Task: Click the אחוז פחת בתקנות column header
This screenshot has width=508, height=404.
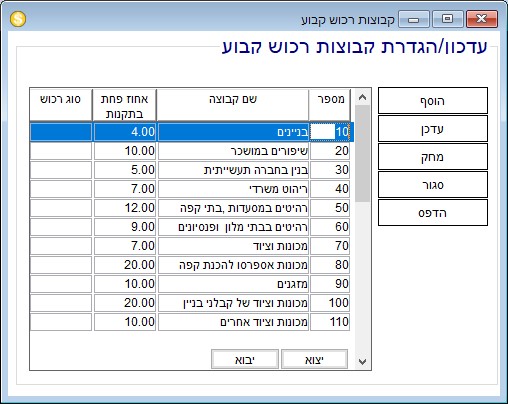Action: [x=124, y=105]
